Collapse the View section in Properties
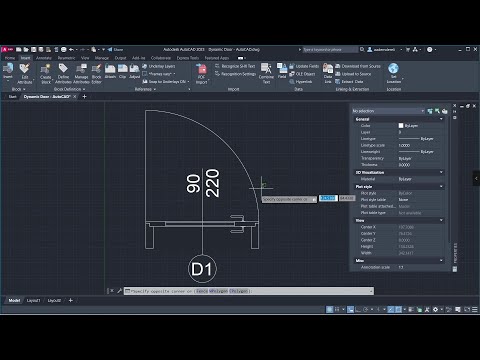Image resolution: width=480 pixels, height=360 pixels. [441, 220]
